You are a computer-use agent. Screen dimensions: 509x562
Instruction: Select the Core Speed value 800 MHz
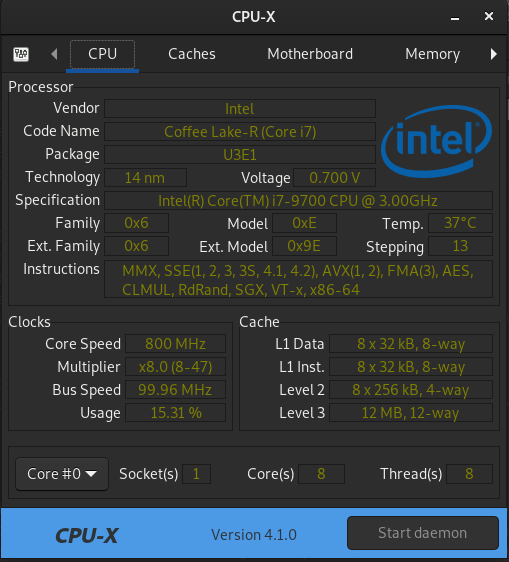[175, 344]
